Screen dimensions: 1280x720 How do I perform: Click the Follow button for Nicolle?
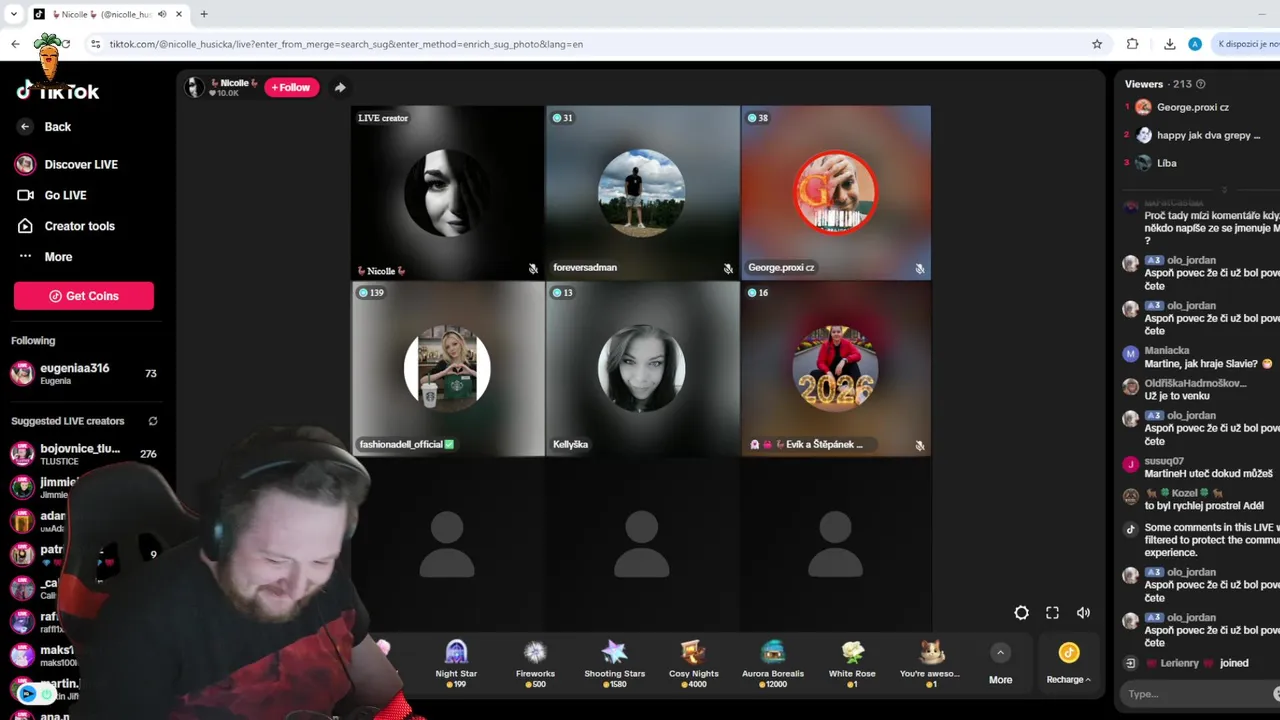291,87
